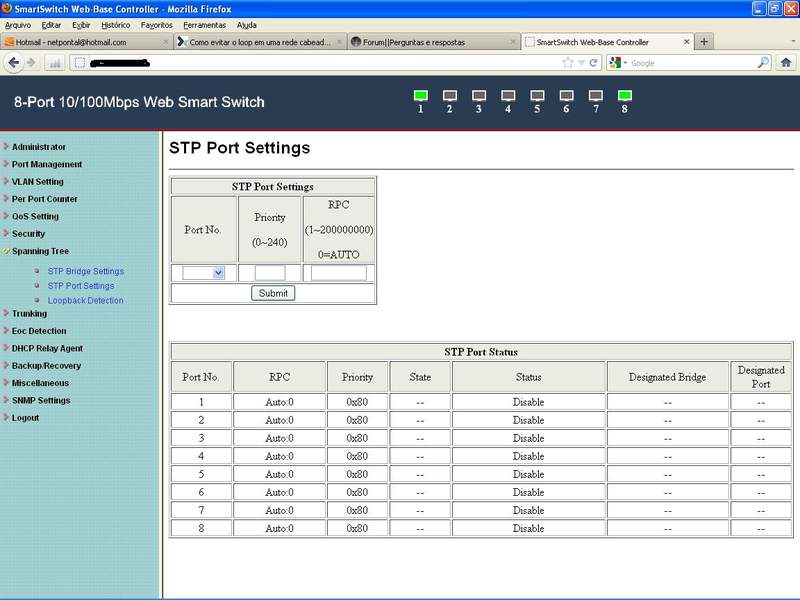This screenshot has width=800, height=600.
Task: Expand the Backup/Recovery section
Action: [46, 365]
